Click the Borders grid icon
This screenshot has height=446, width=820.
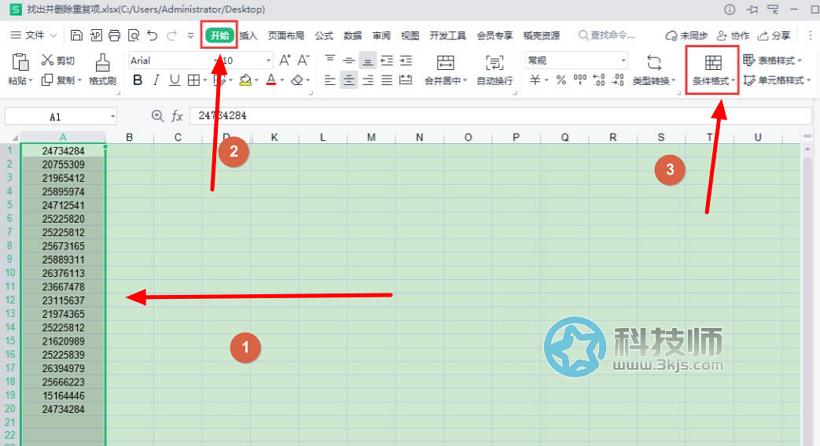tap(193, 80)
